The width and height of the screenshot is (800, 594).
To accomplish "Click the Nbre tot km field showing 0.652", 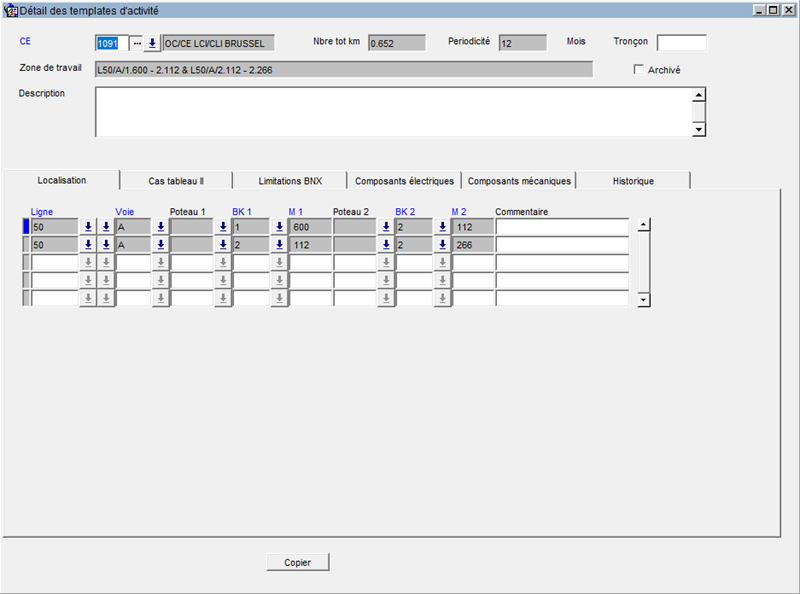I will click(x=397, y=43).
